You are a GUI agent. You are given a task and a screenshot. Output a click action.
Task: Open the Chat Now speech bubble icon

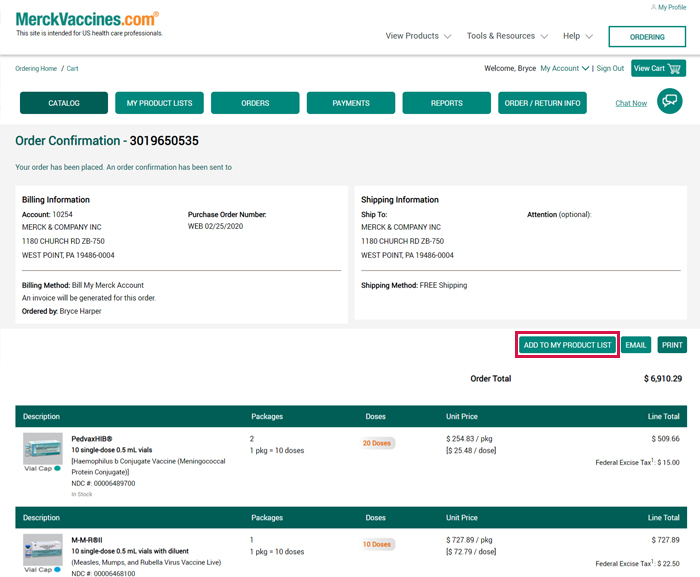click(x=670, y=101)
